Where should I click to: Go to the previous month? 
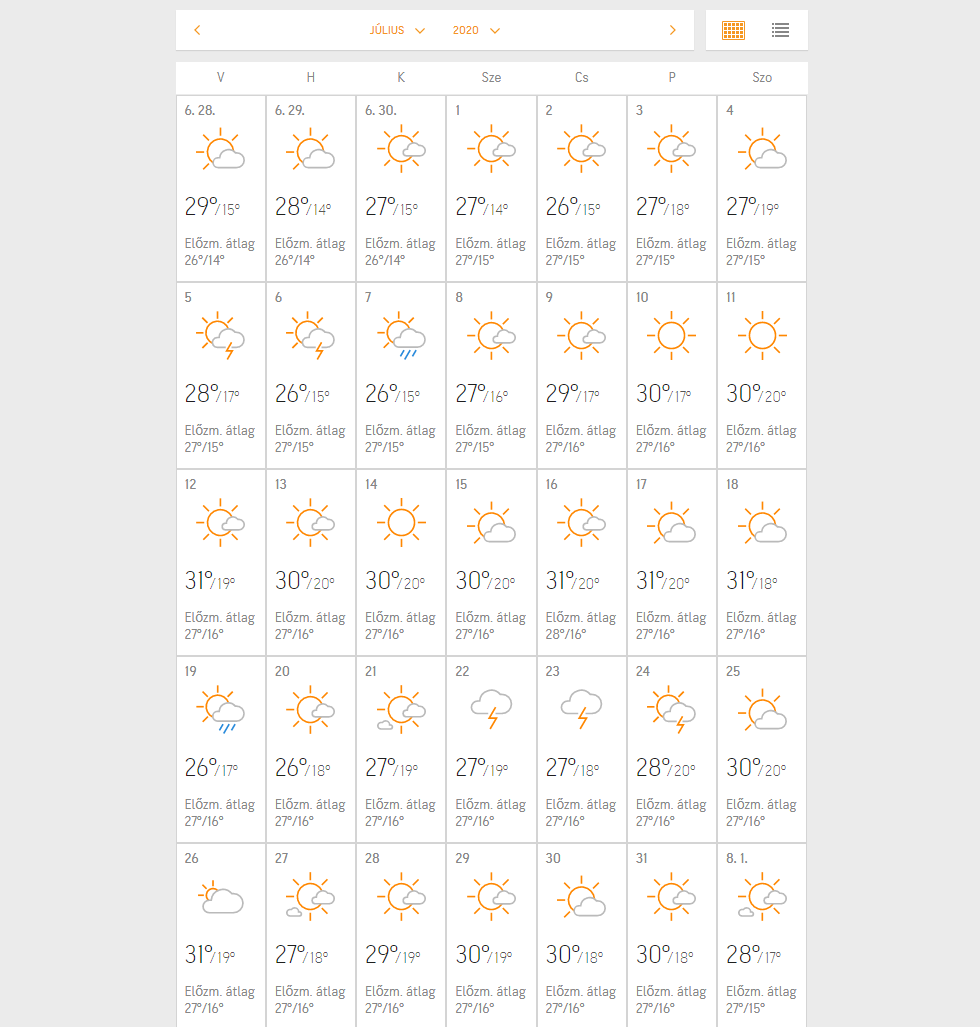click(x=197, y=30)
